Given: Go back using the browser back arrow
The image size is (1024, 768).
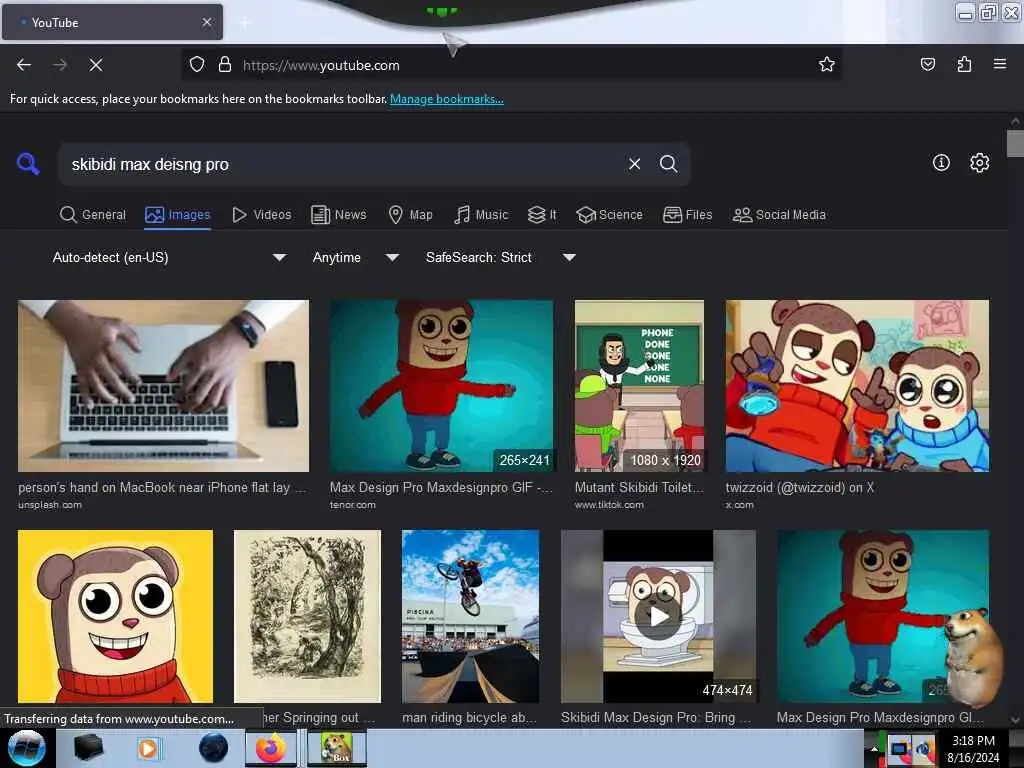Looking at the screenshot, I should 24,65.
